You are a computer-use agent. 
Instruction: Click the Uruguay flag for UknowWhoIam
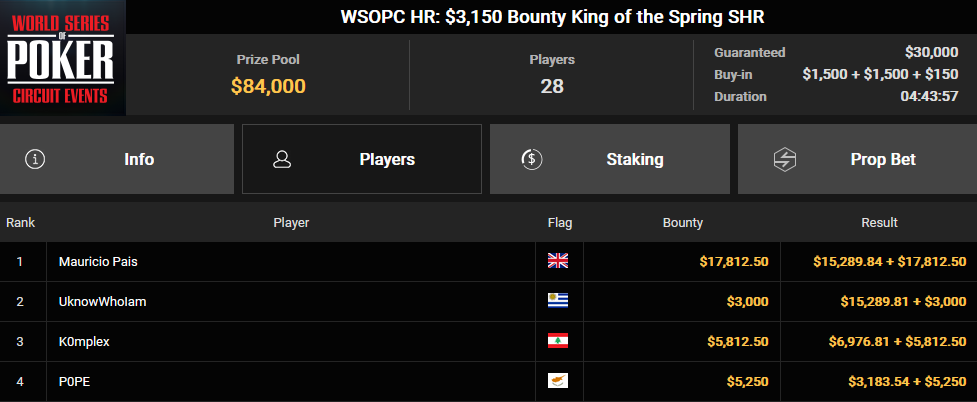(x=558, y=302)
